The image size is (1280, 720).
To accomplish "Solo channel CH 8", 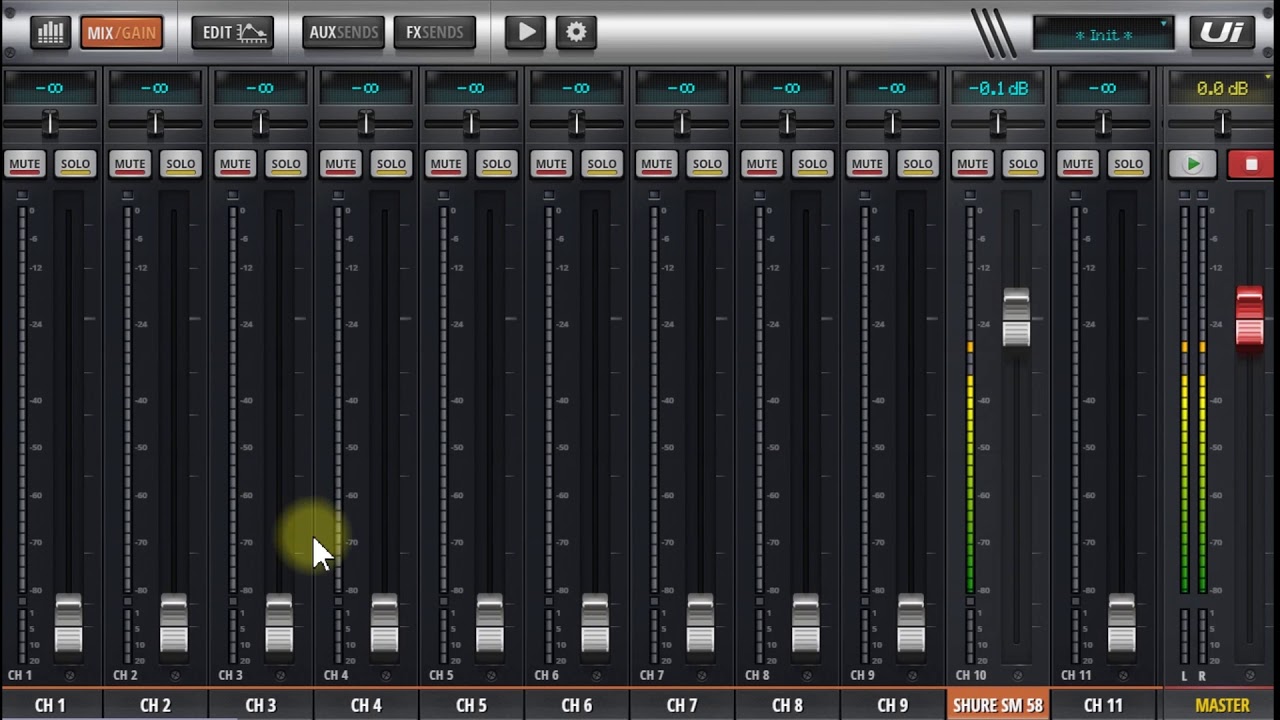I will 812,164.
